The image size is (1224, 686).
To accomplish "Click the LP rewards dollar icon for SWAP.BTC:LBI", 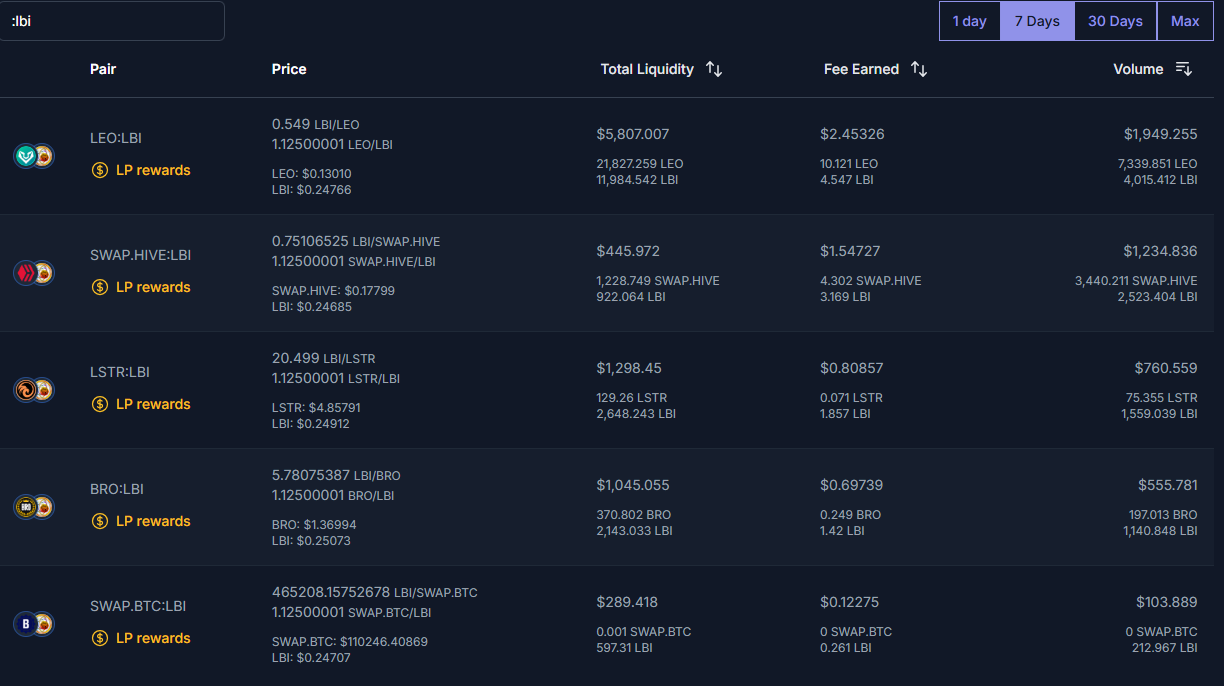I will coord(99,638).
